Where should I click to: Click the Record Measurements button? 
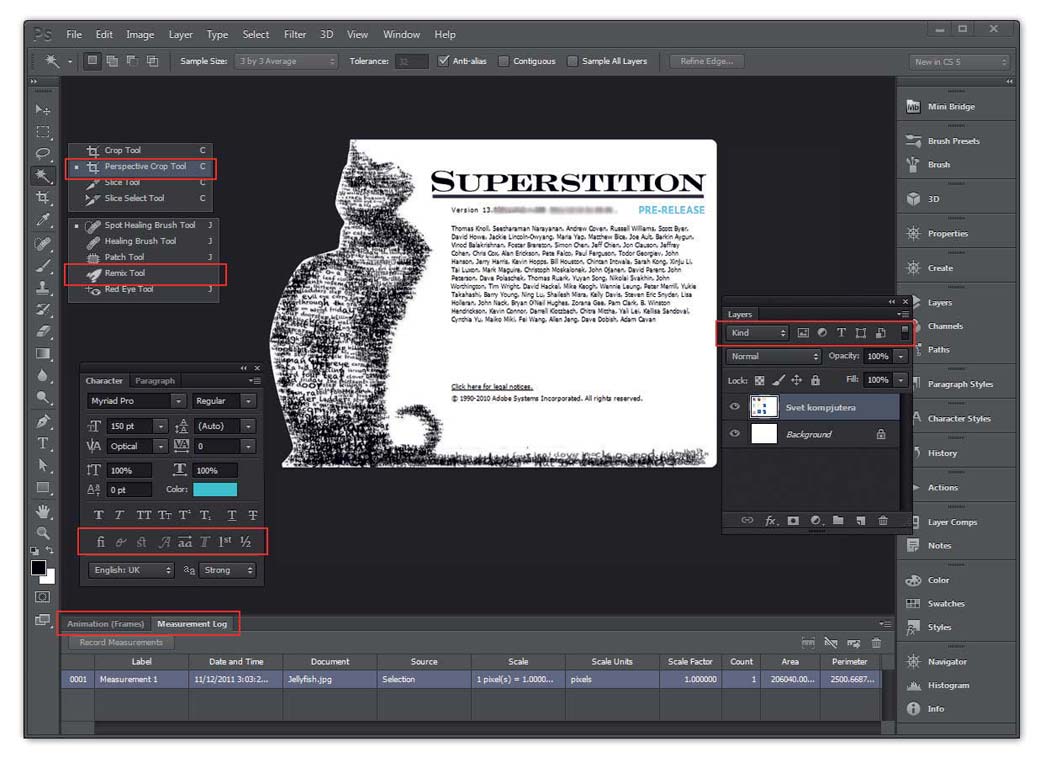[121, 642]
